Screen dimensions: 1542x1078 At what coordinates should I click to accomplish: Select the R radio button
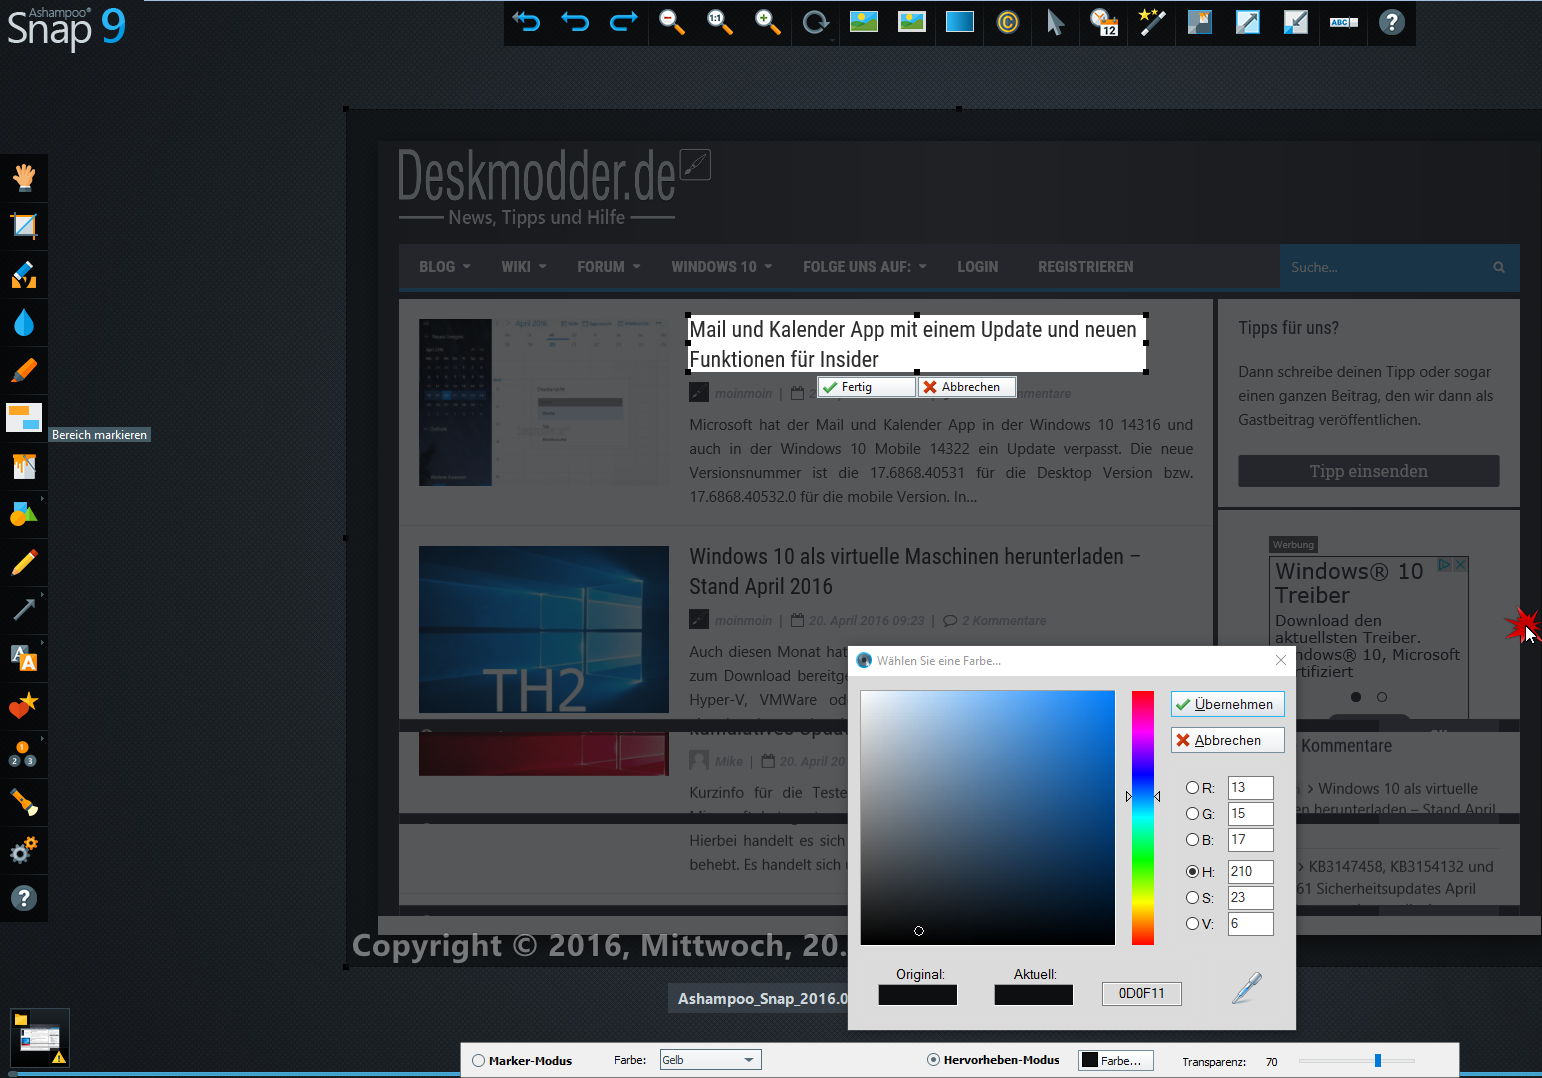coord(1192,788)
